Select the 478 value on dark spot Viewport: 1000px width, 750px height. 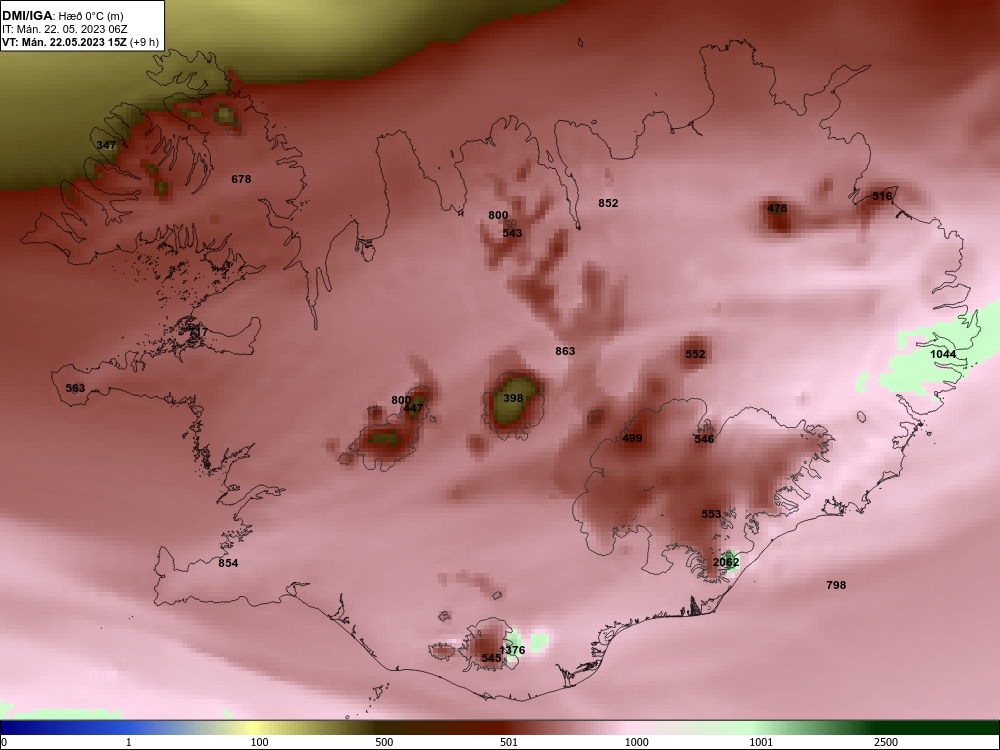(x=777, y=208)
